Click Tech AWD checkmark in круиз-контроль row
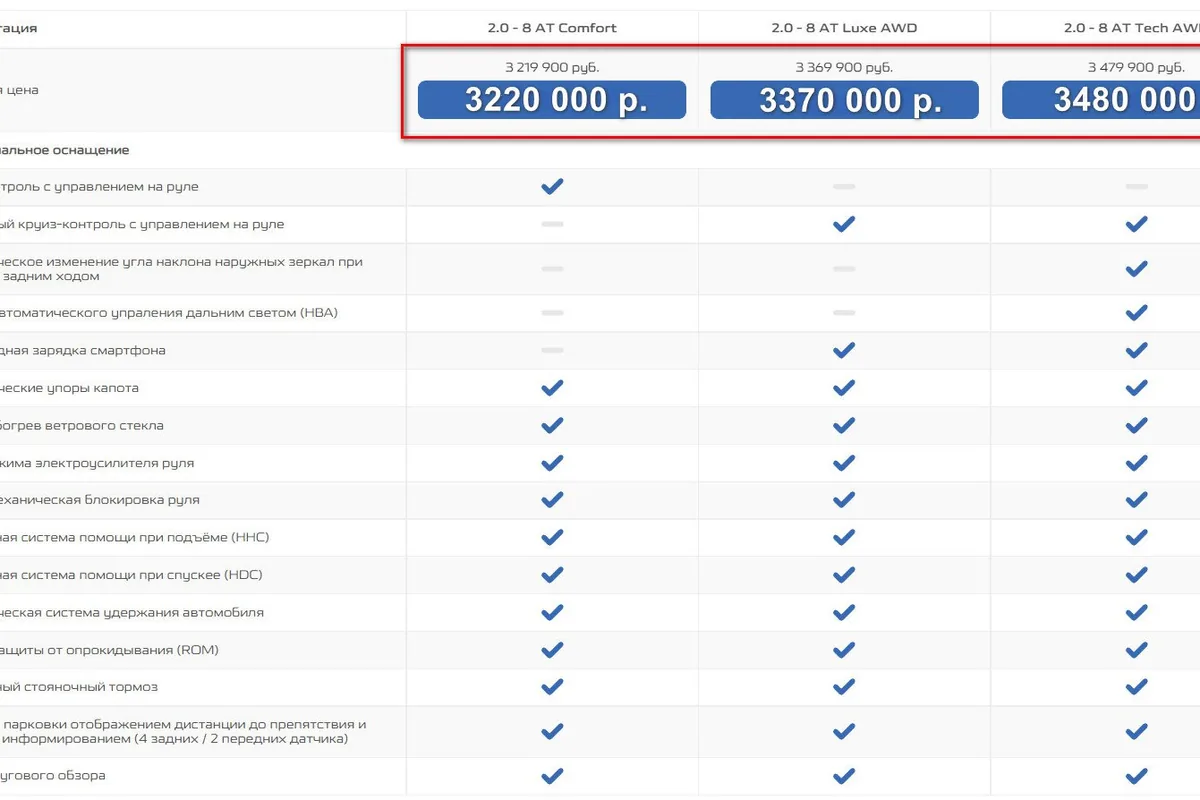The image size is (1200, 800). [1136, 224]
